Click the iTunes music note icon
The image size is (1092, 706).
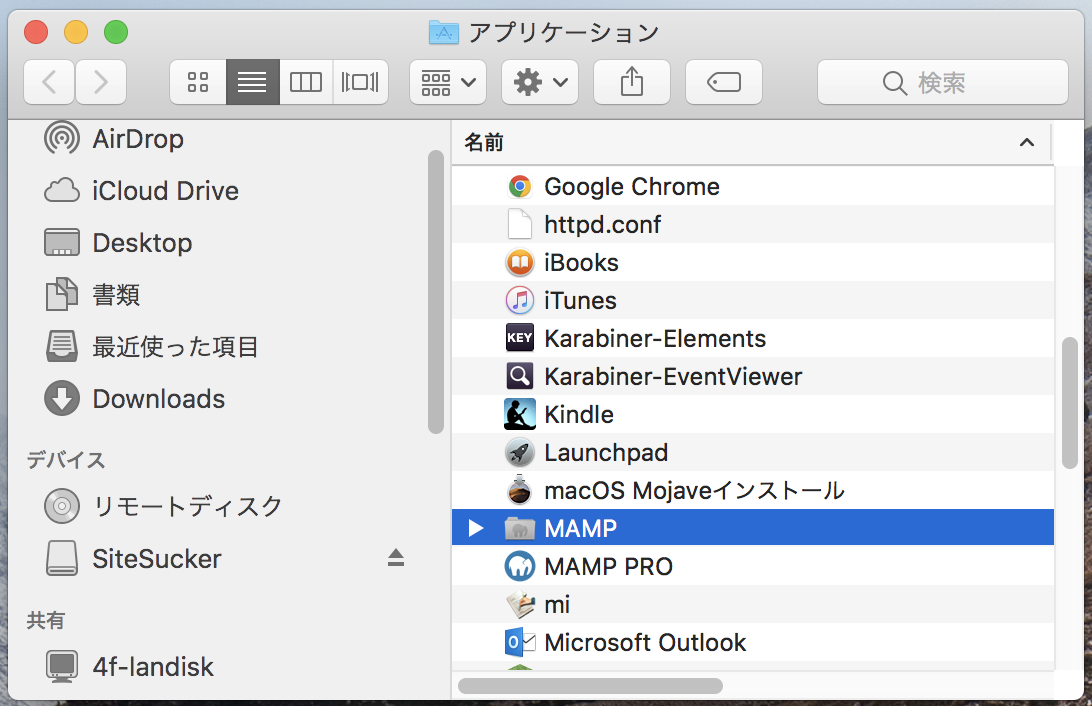click(519, 301)
